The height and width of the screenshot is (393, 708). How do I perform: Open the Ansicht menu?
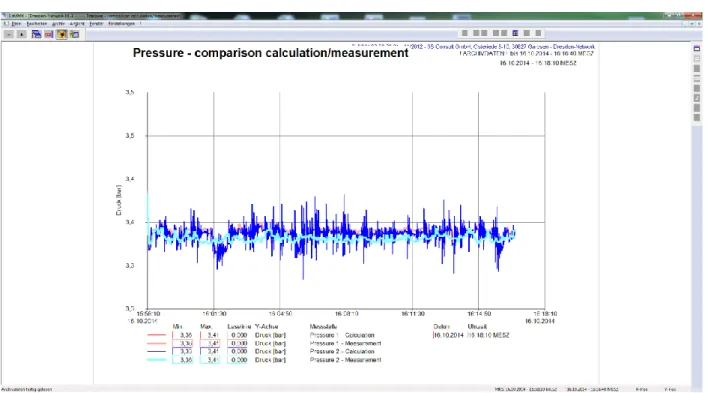pos(77,23)
